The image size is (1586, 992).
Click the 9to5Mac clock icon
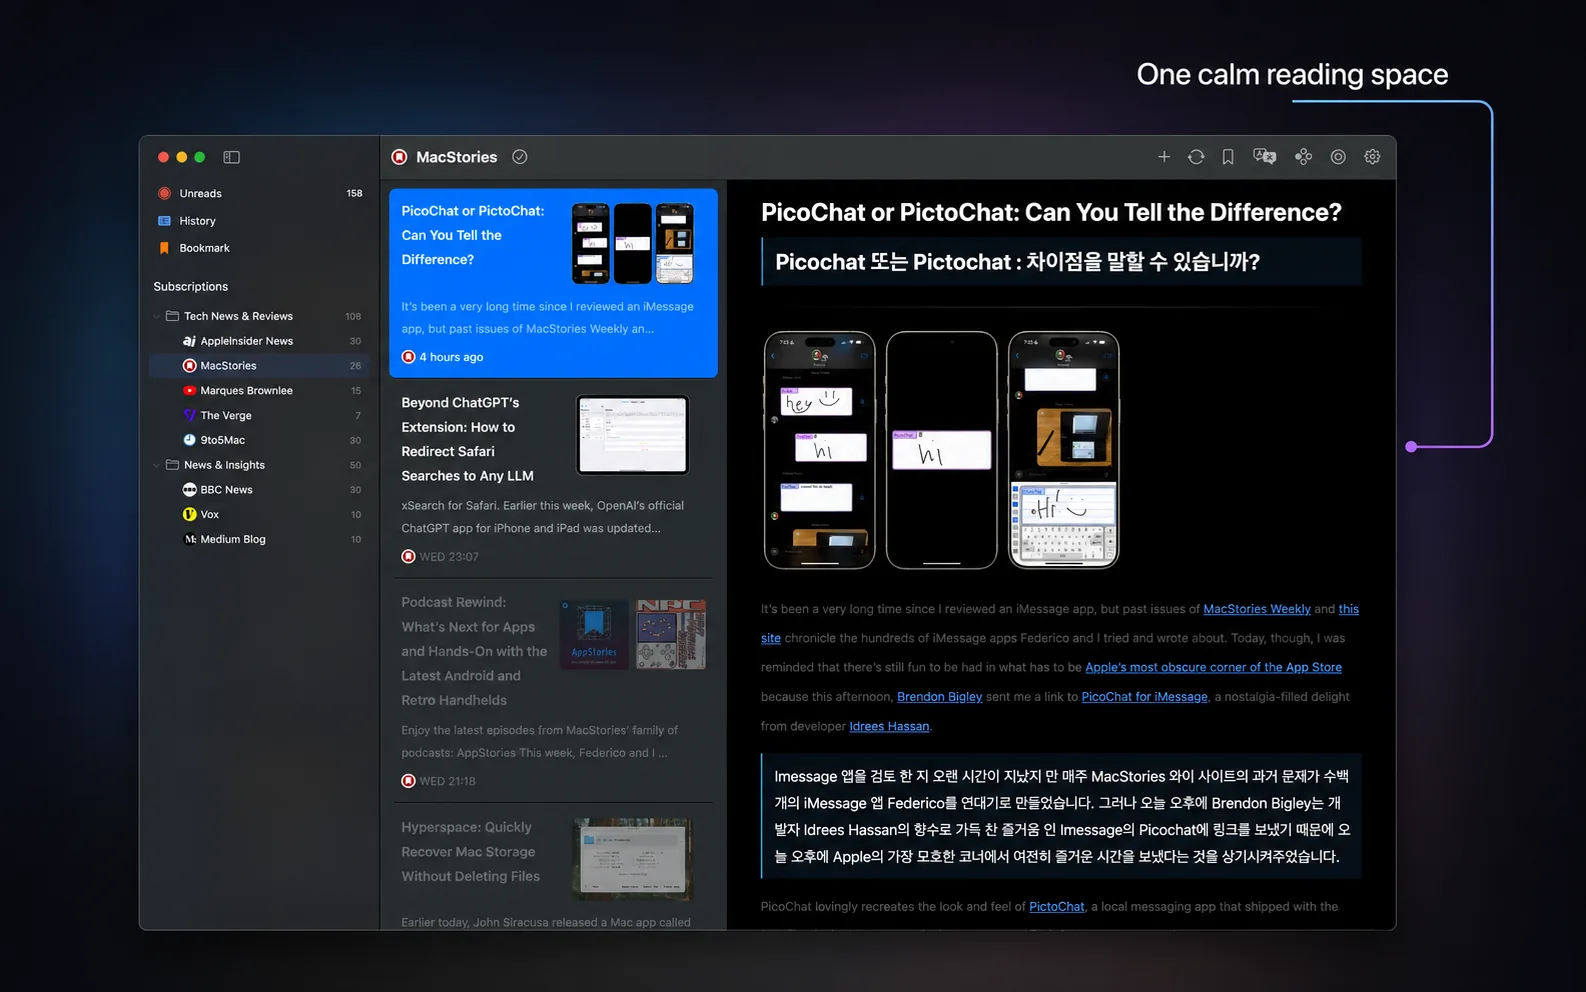tap(189, 440)
